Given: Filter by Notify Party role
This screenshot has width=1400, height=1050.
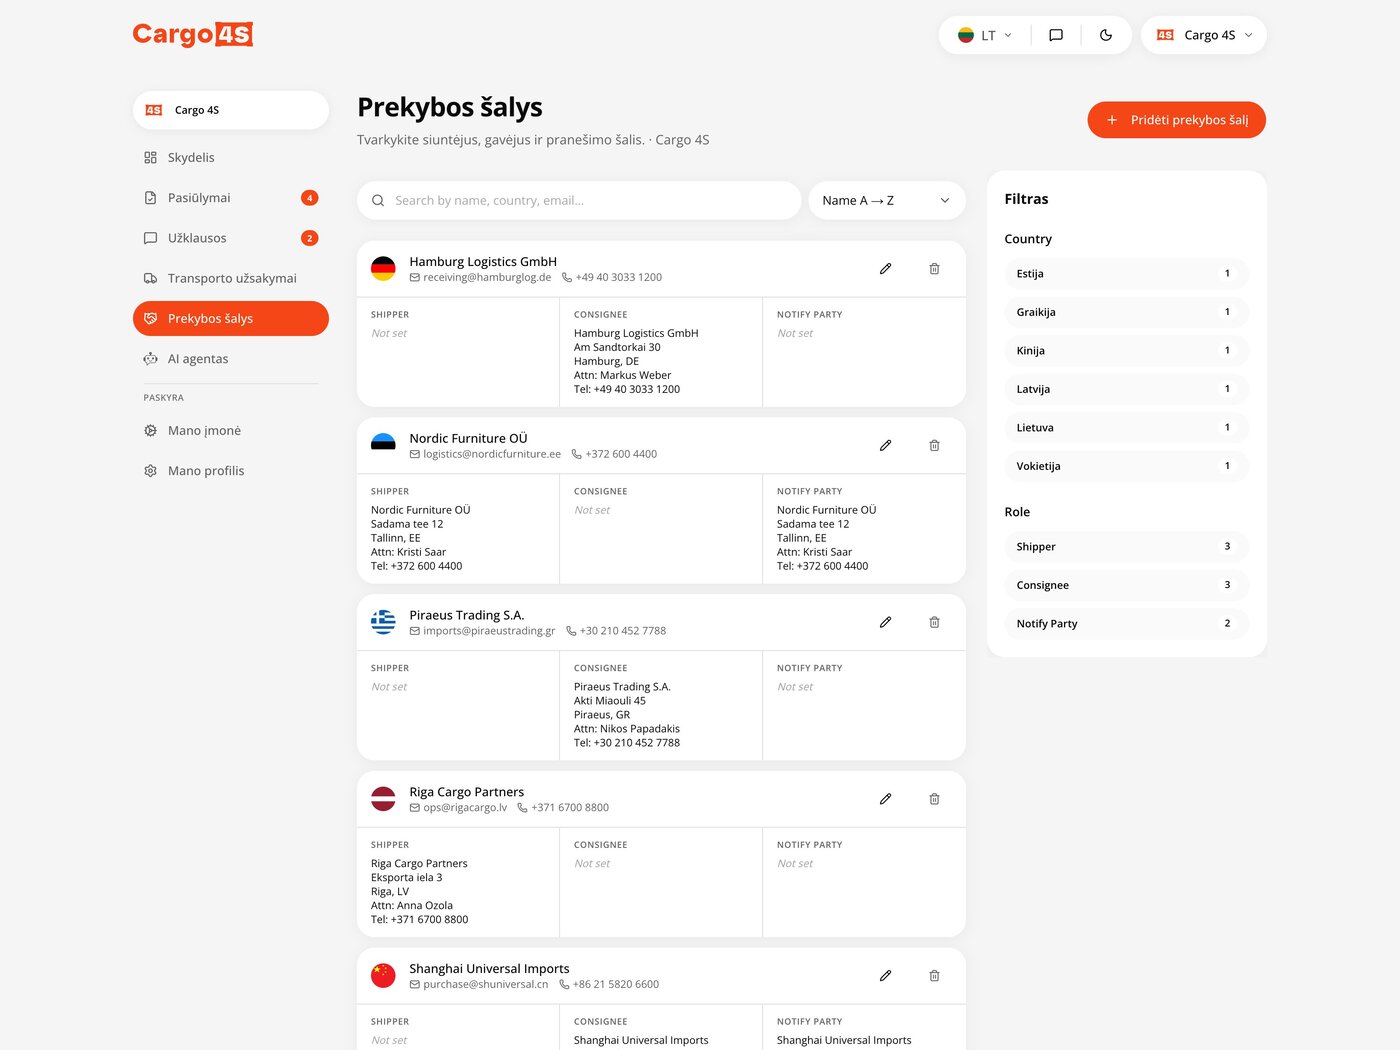Looking at the screenshot, I should [x=1126, y=624].
